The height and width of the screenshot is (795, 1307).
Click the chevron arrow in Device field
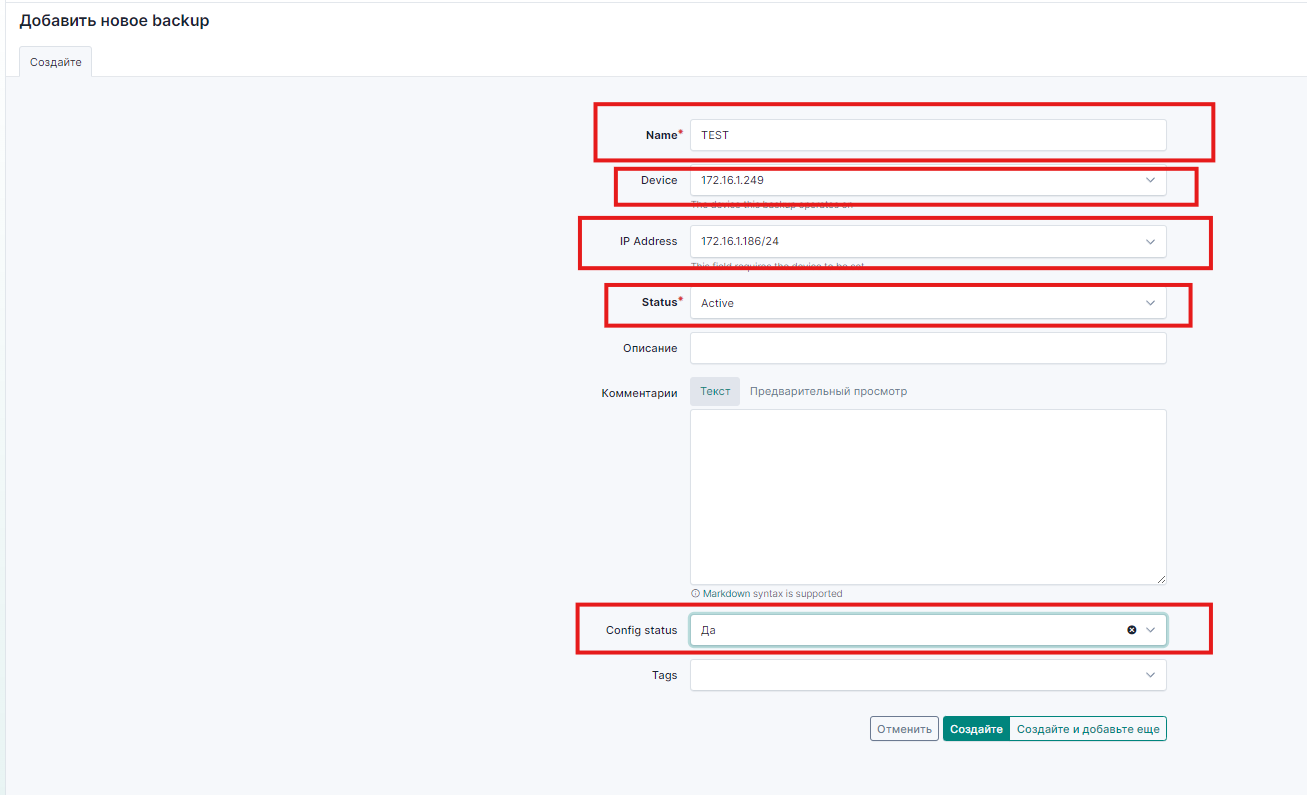point(1151,180)
